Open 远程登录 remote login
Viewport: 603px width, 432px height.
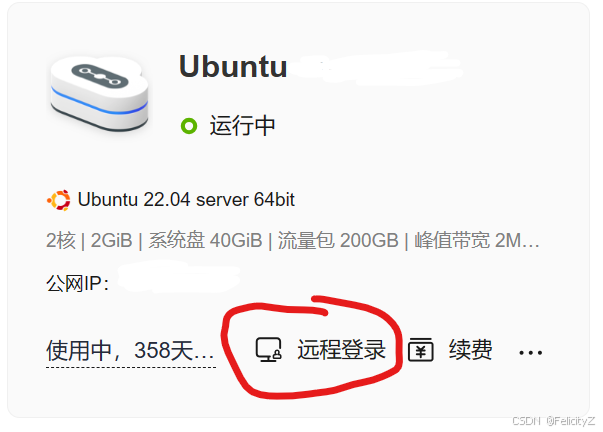(341, 350)
